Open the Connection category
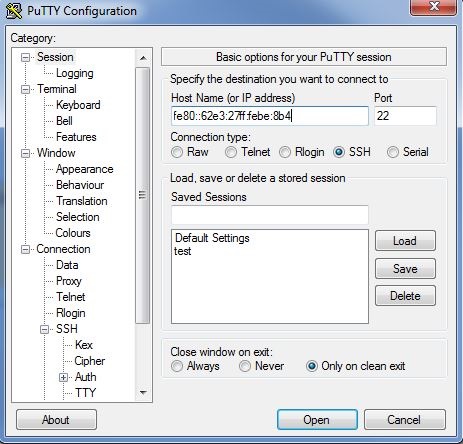Image resolution: width=463 pixels, height=444 pixels. (x=63, y=249)
